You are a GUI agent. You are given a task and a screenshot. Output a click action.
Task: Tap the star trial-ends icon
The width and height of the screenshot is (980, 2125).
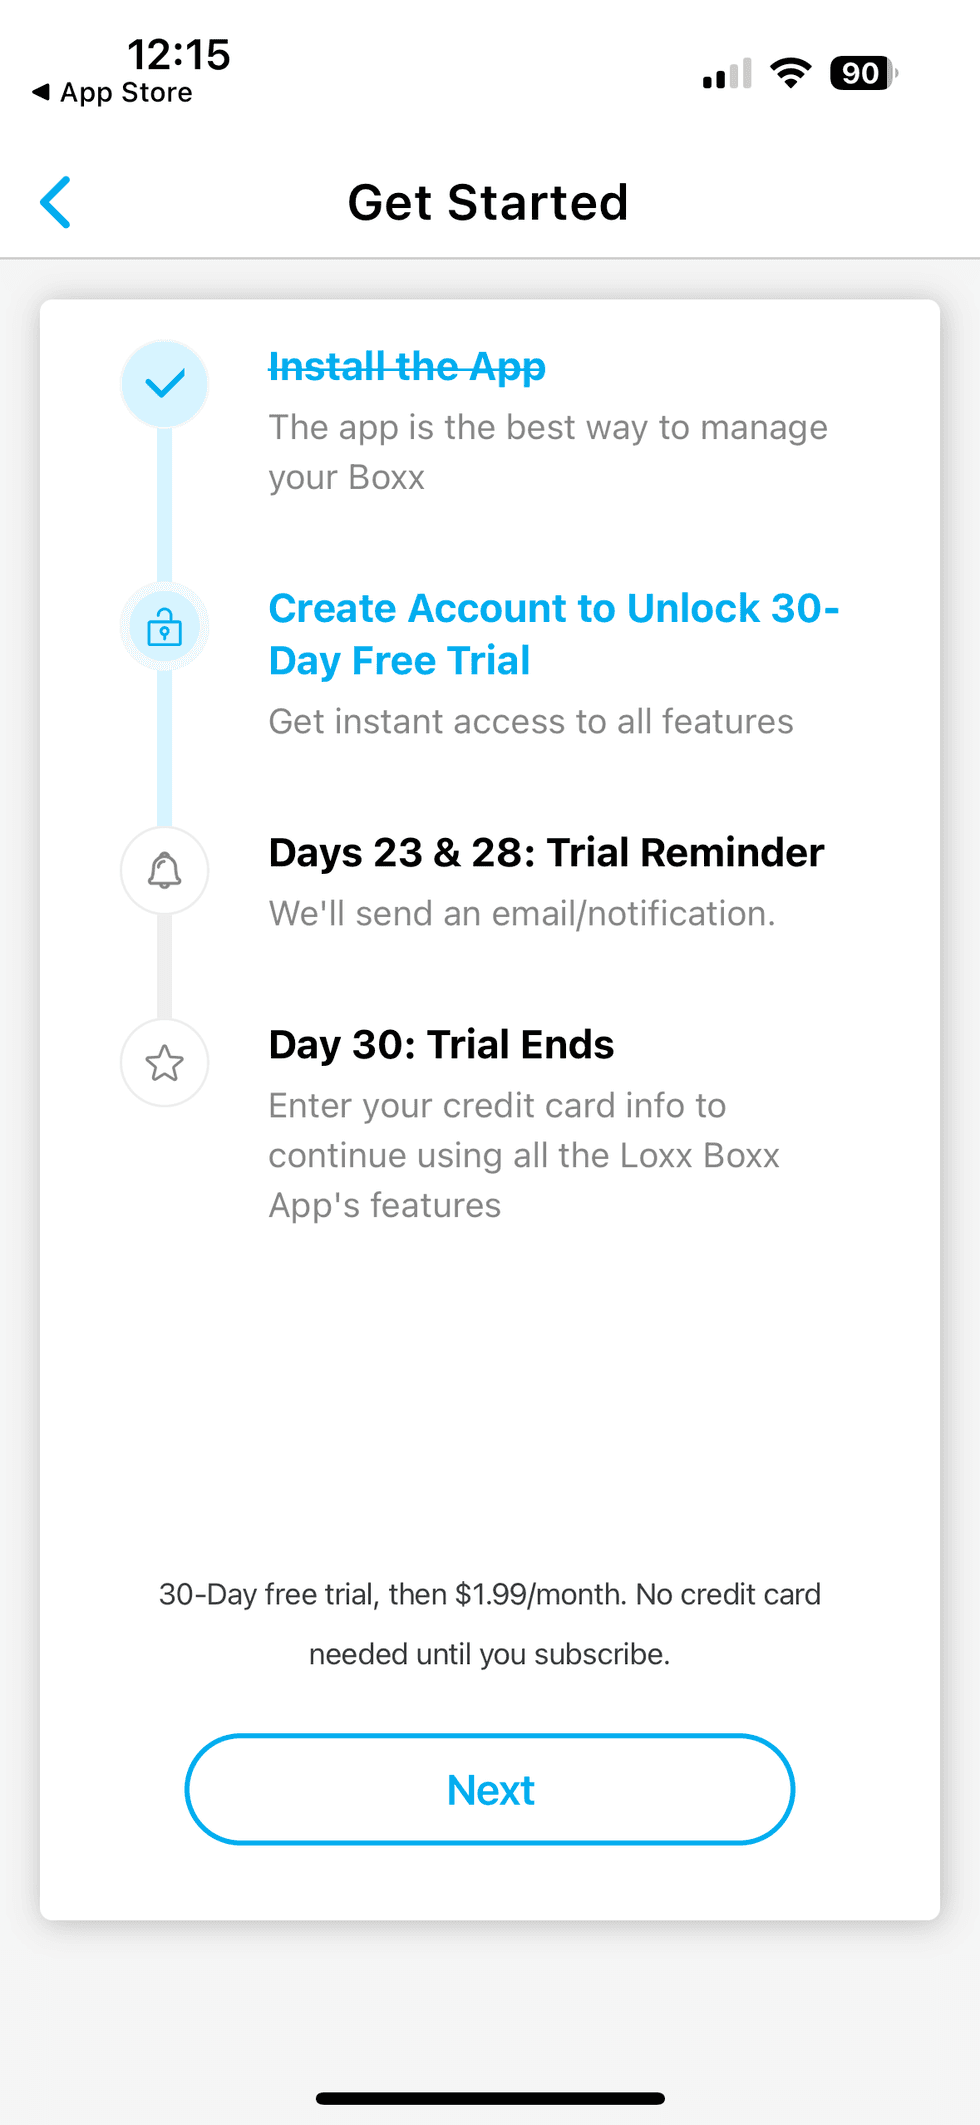(x=165, y=1062)
